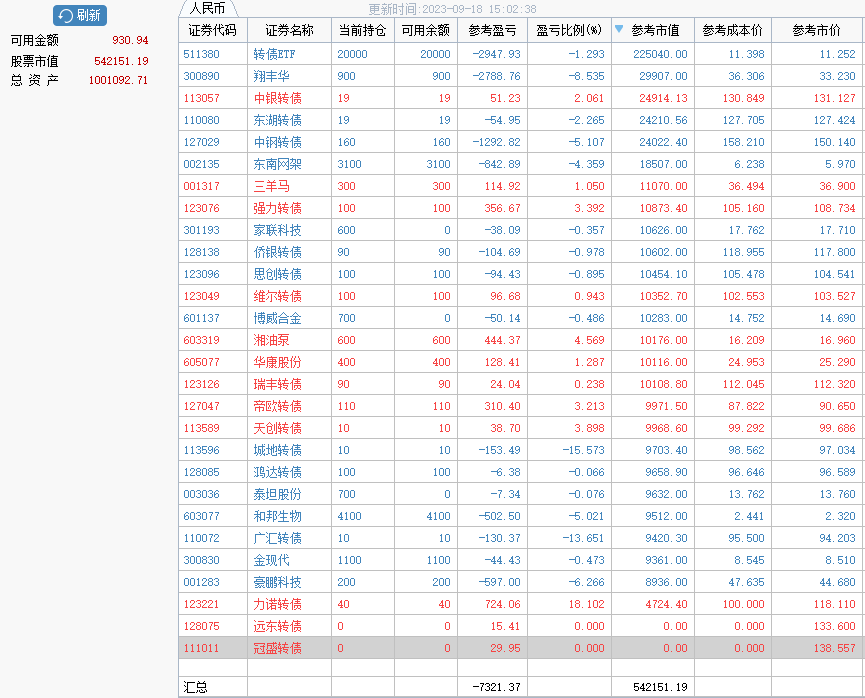Click the 刷新 refresh button
Viewport: 865px width, 698px height.
pos(80,15)
